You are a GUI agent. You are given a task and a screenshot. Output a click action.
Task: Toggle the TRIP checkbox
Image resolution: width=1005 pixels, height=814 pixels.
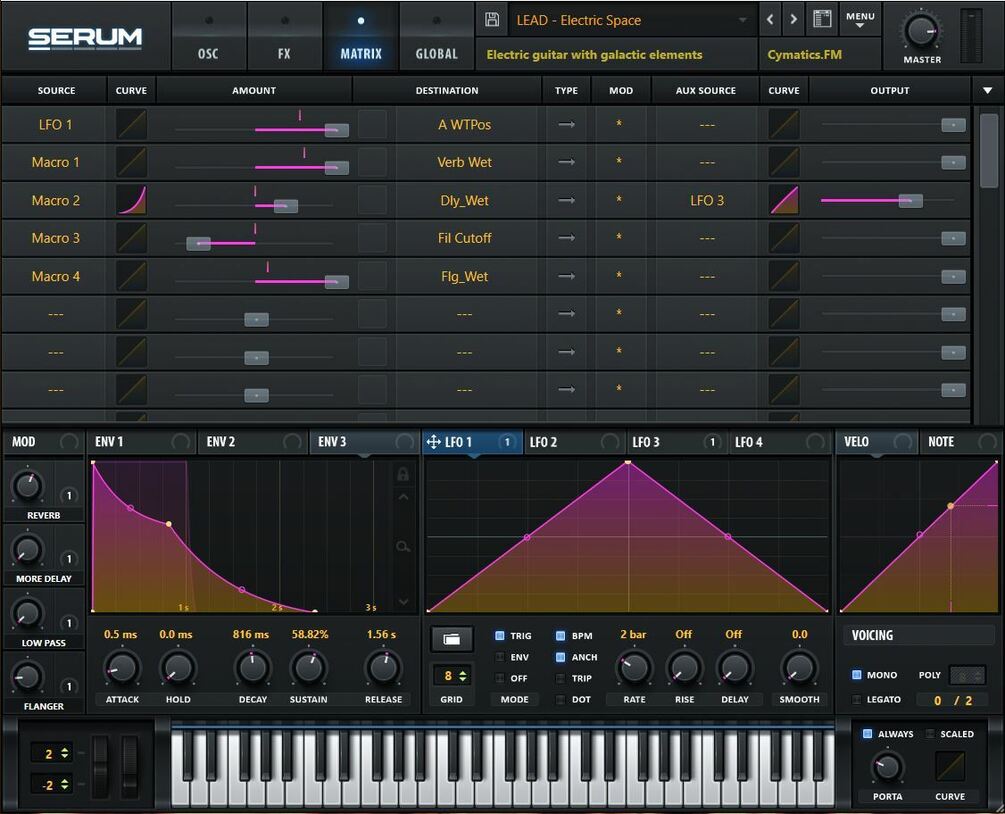pos(560,678)
